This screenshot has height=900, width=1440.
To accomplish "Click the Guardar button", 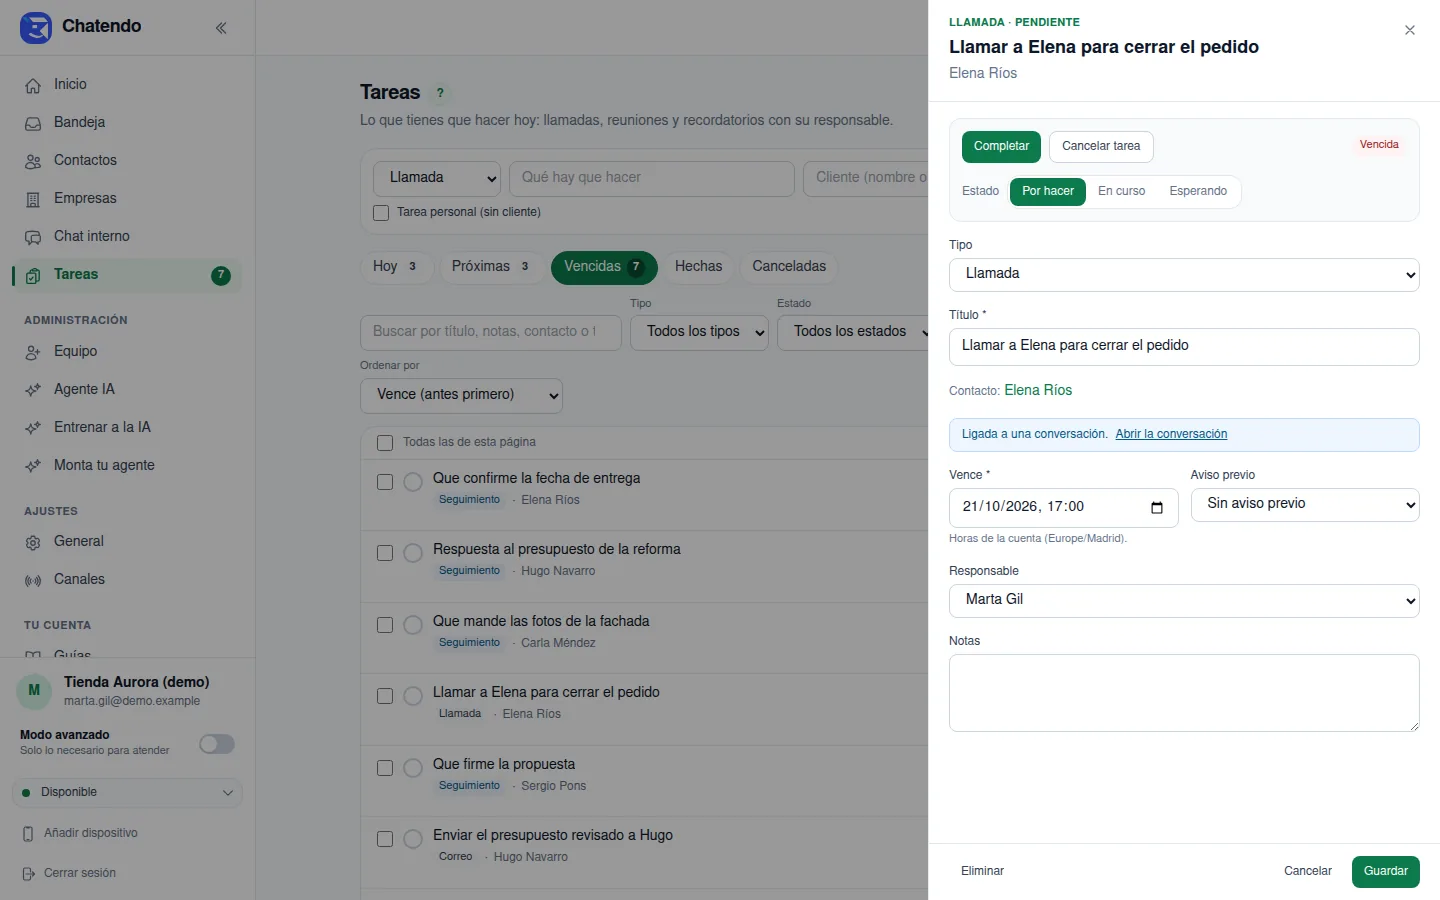I will click(1385, 871).
